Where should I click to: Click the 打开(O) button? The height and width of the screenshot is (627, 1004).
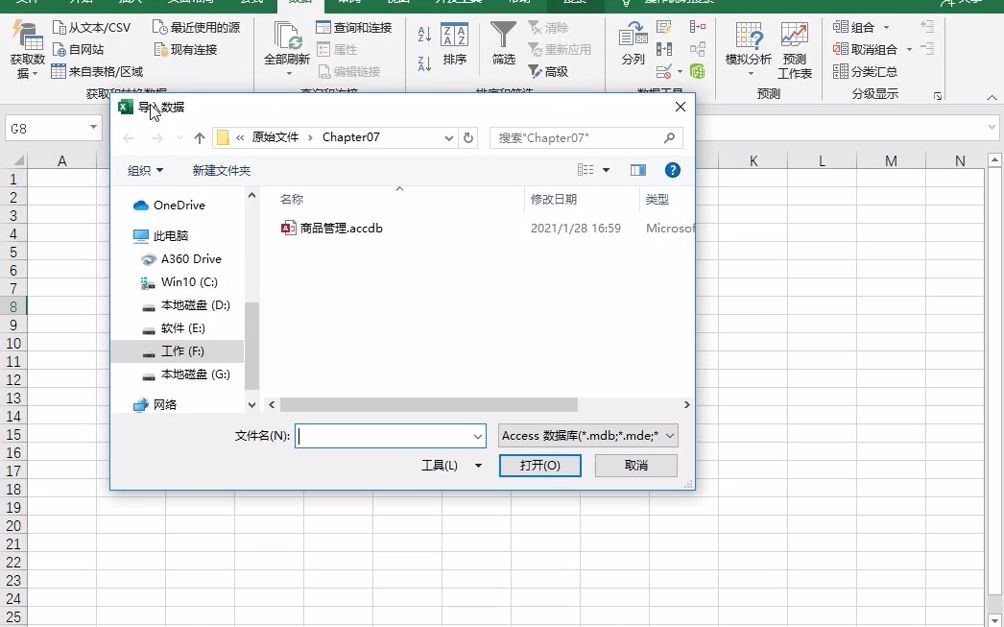point(539,466)
